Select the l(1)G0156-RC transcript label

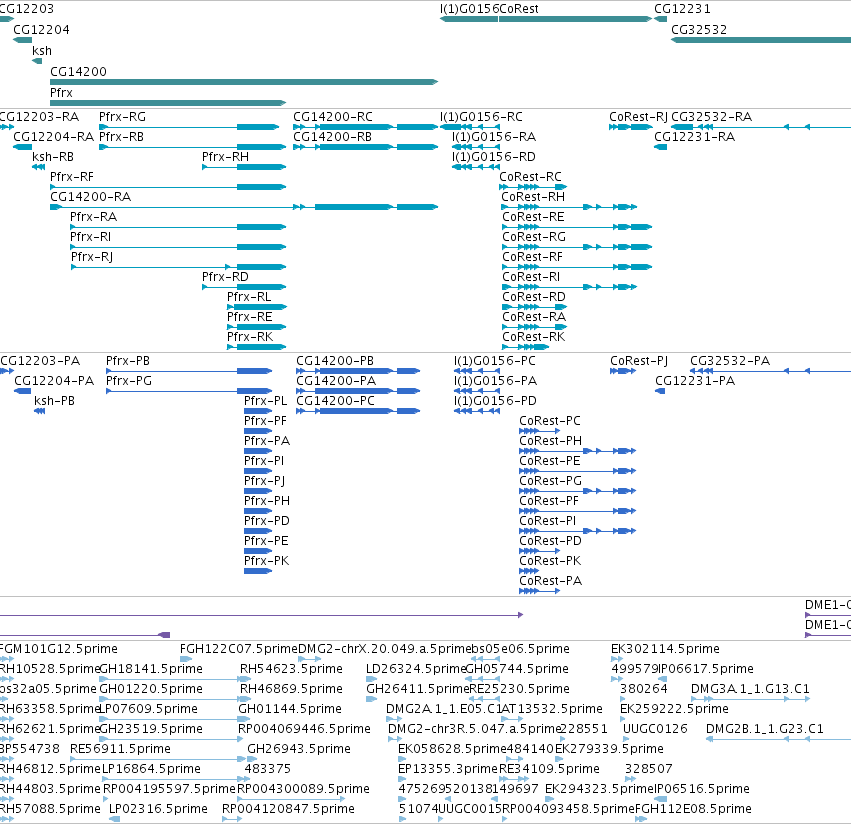[481, 117]
